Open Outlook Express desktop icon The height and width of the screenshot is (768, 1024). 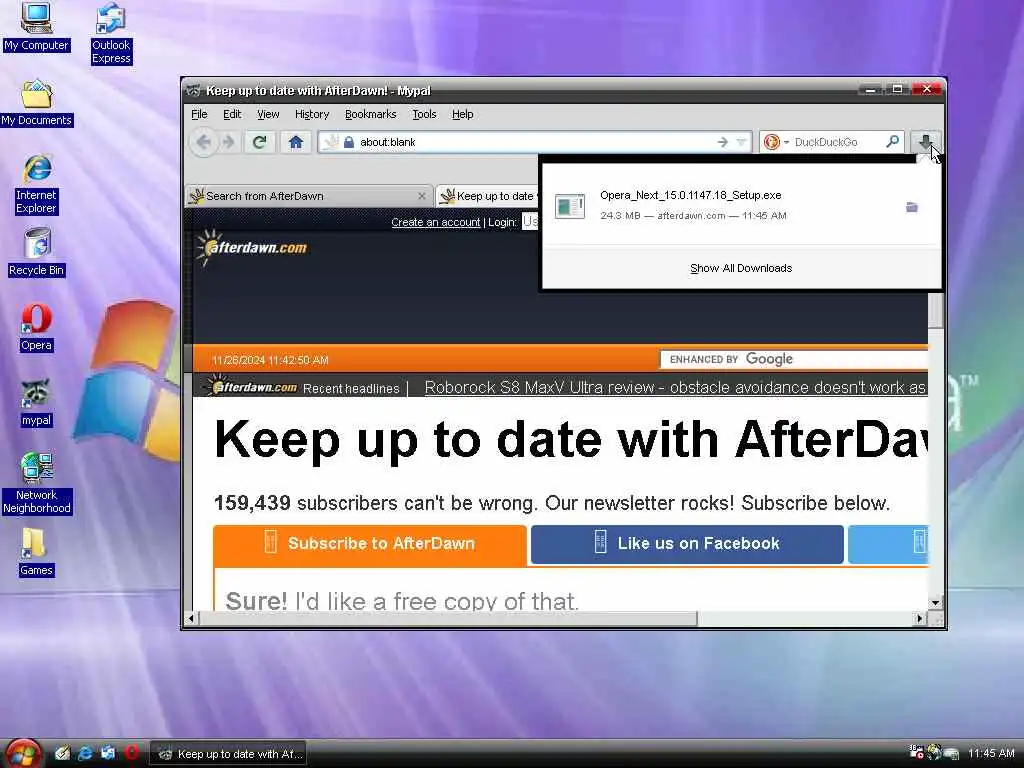click(x=111, y=34)
